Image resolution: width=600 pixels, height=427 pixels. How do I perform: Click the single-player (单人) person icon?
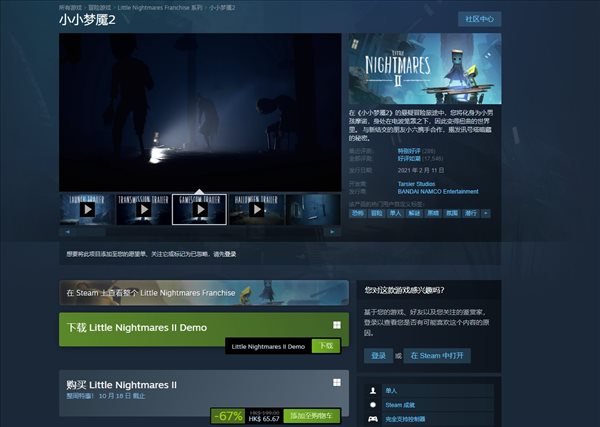point(373,389)
